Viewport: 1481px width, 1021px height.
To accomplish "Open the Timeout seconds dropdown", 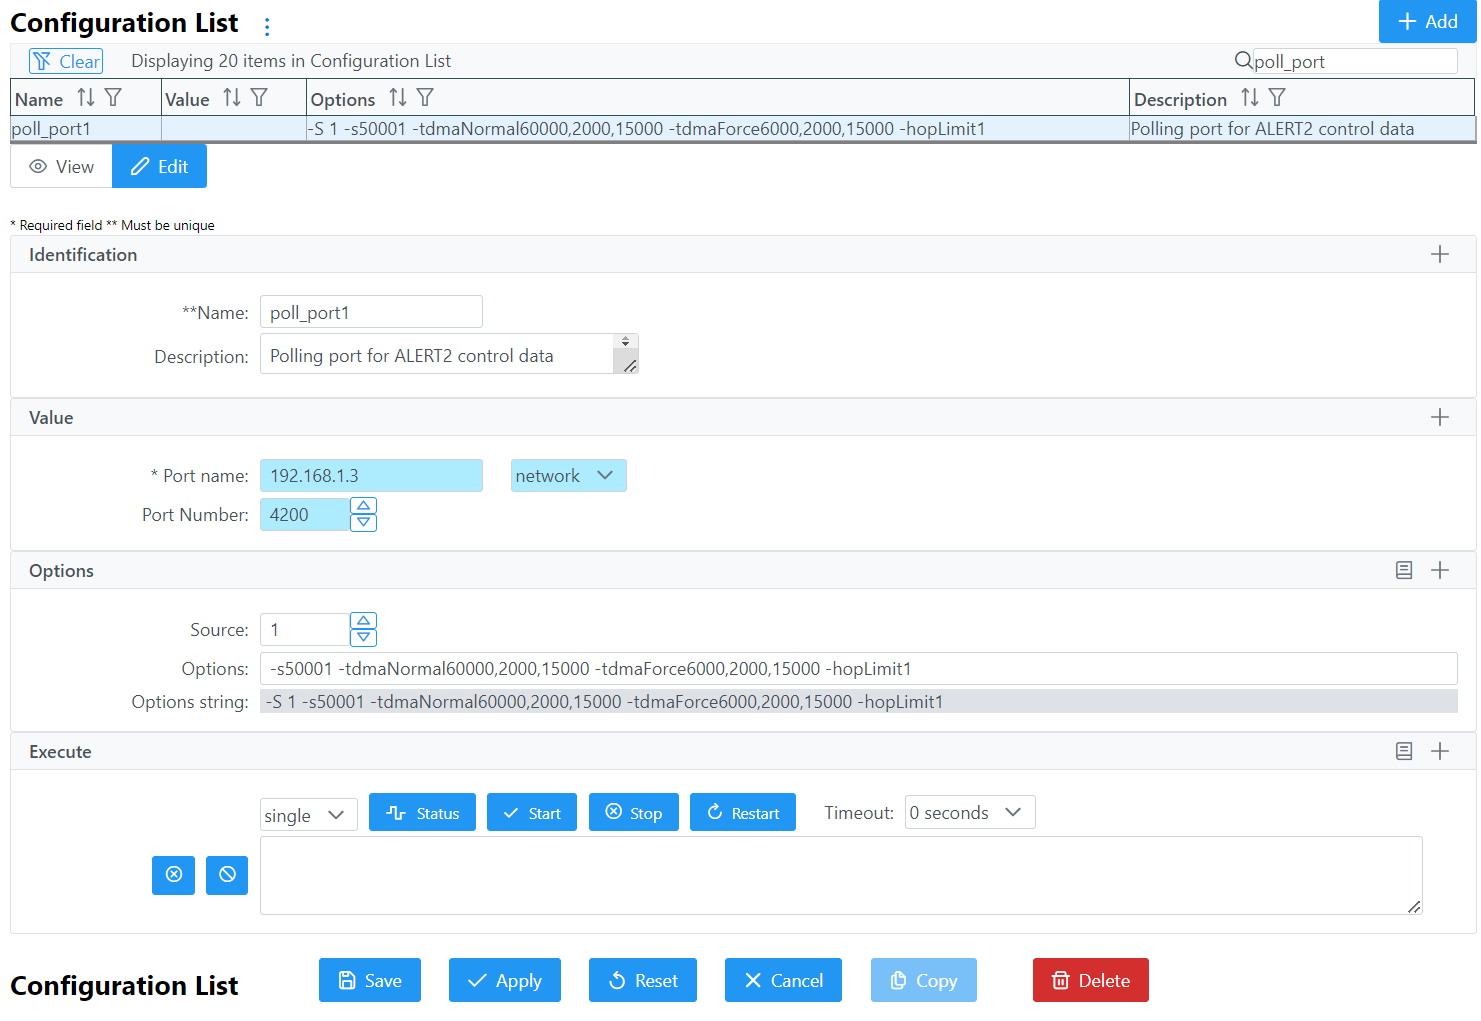I will [x=968, y=813].
